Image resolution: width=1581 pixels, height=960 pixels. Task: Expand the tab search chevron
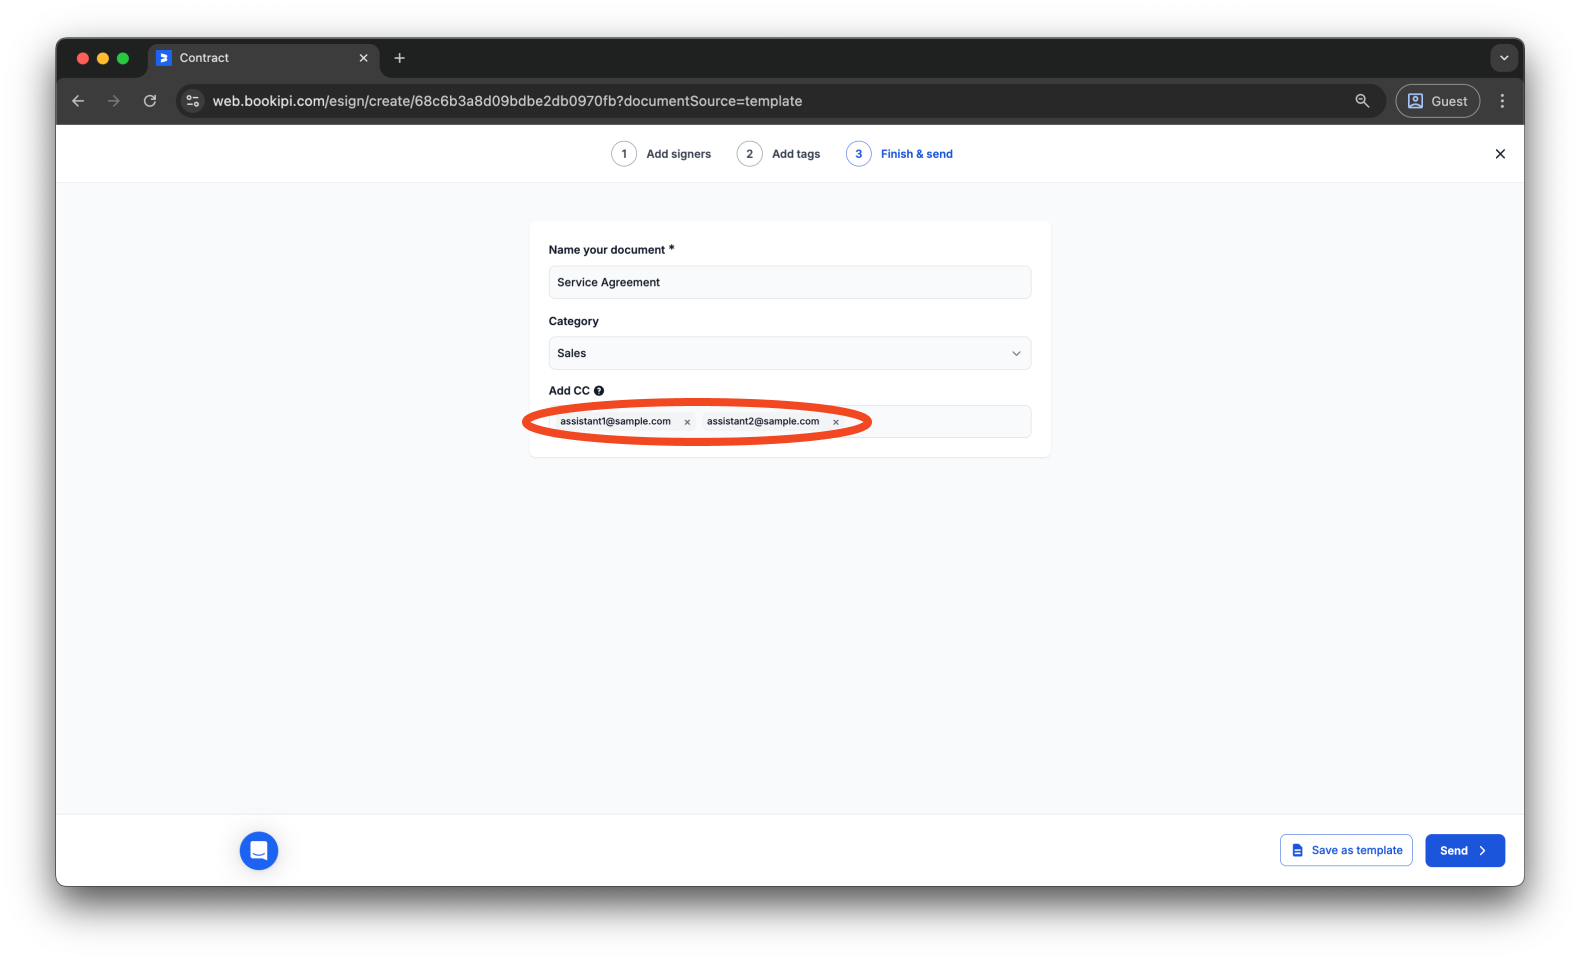(x=1504, y=58)
